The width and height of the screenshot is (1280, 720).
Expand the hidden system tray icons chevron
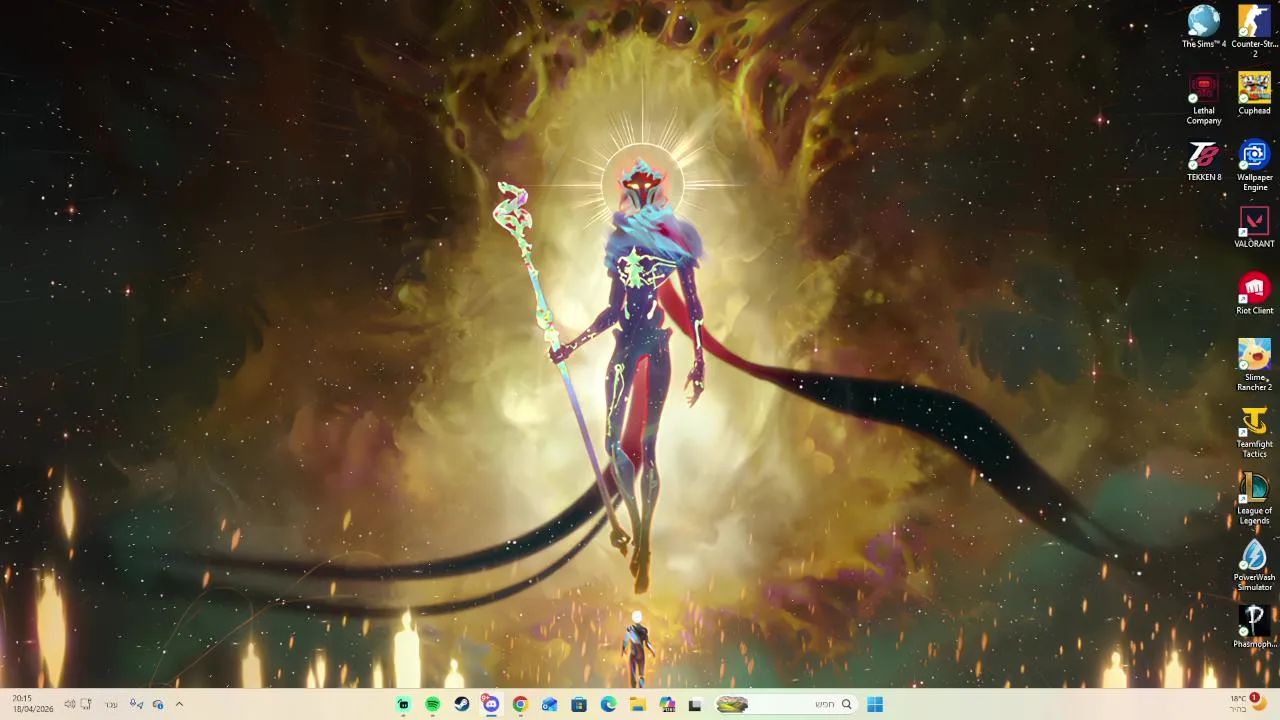click(179, 704)
